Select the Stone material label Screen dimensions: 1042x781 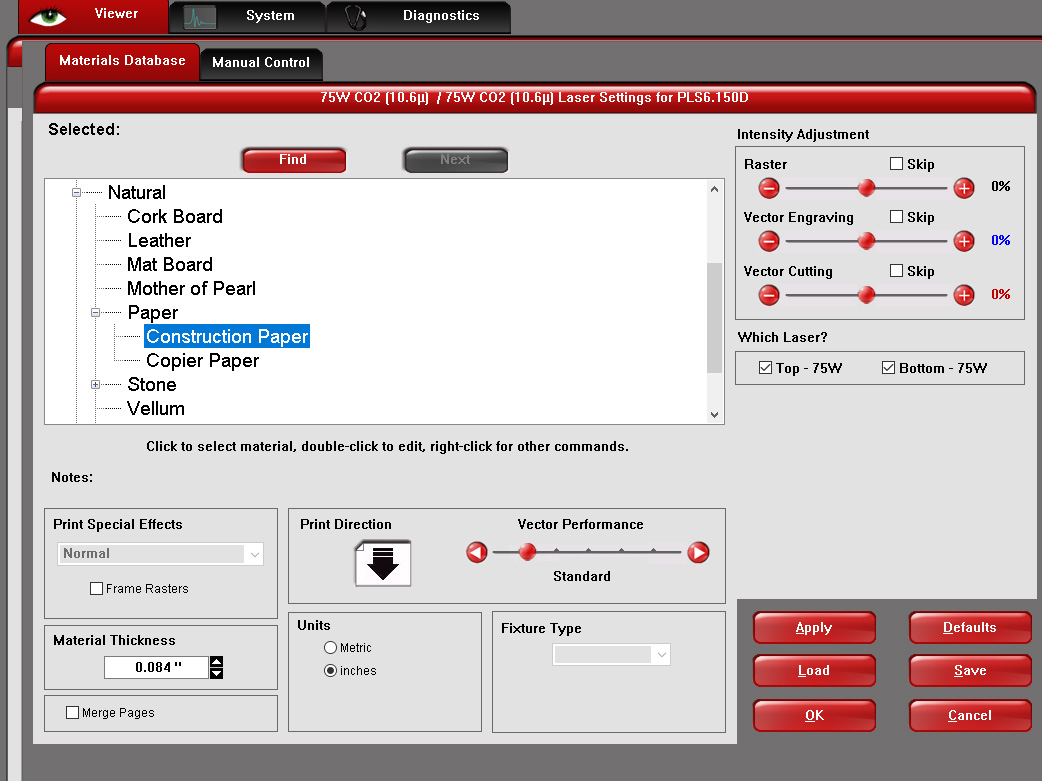[x=152, y=385]
